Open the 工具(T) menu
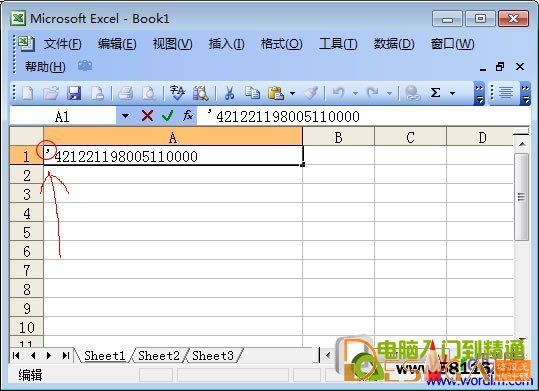The image size is (539, 391). tap(338, 44)
